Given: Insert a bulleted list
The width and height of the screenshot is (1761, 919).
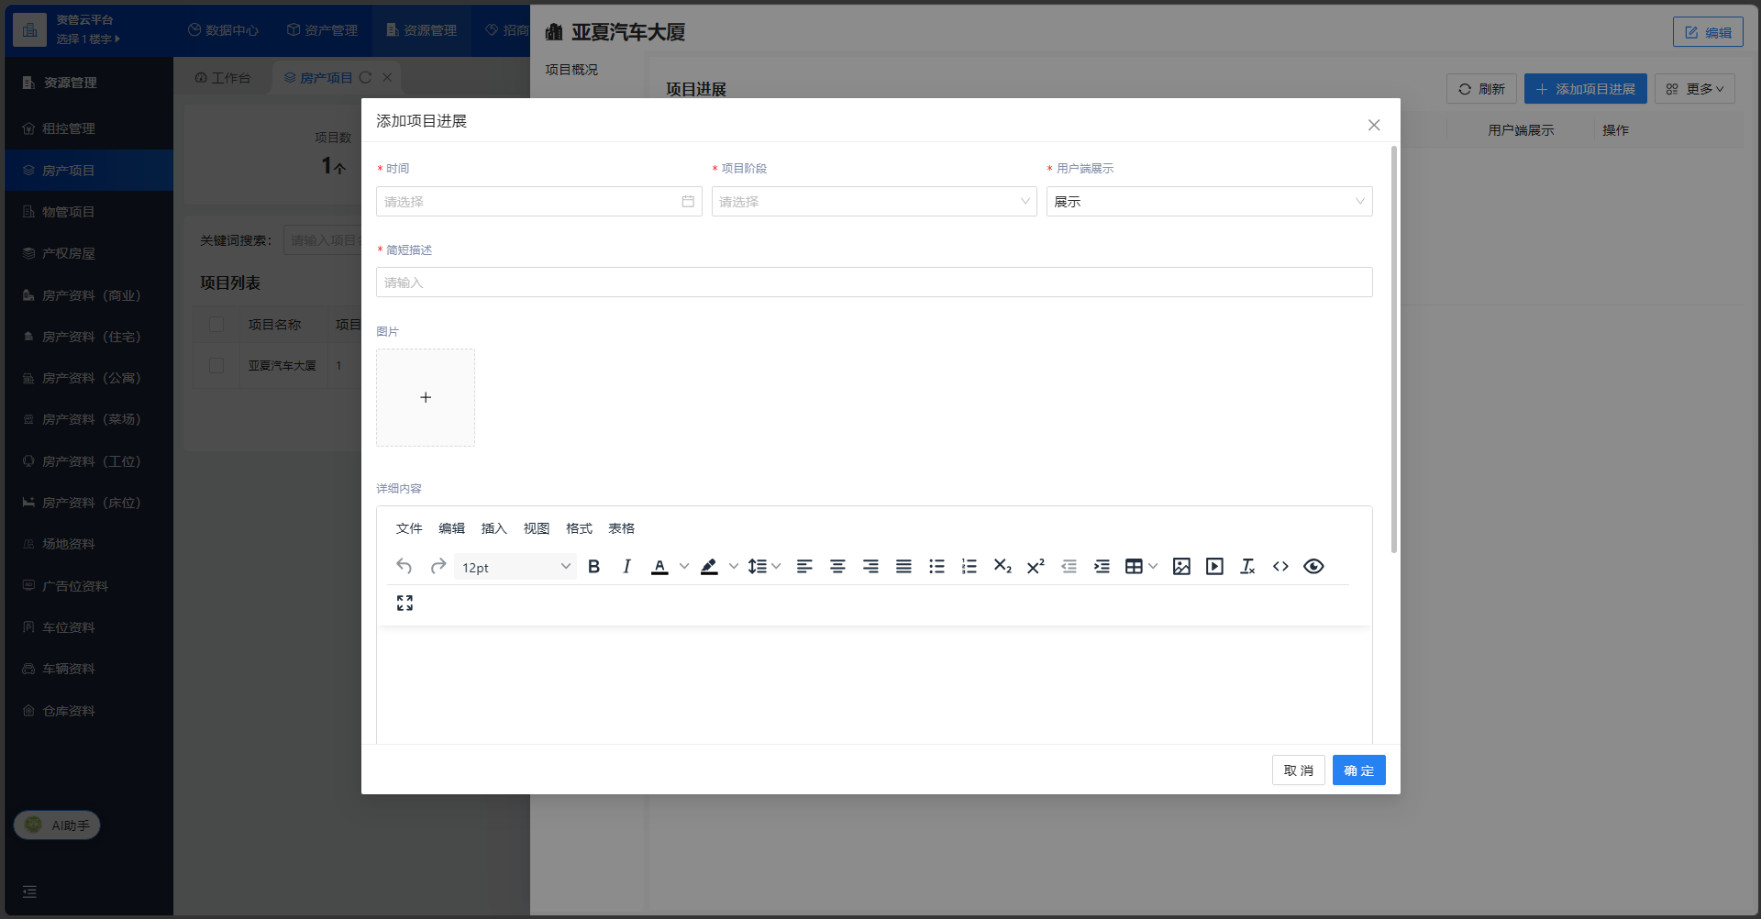Looking at the screenshot, I should [937, 567].
